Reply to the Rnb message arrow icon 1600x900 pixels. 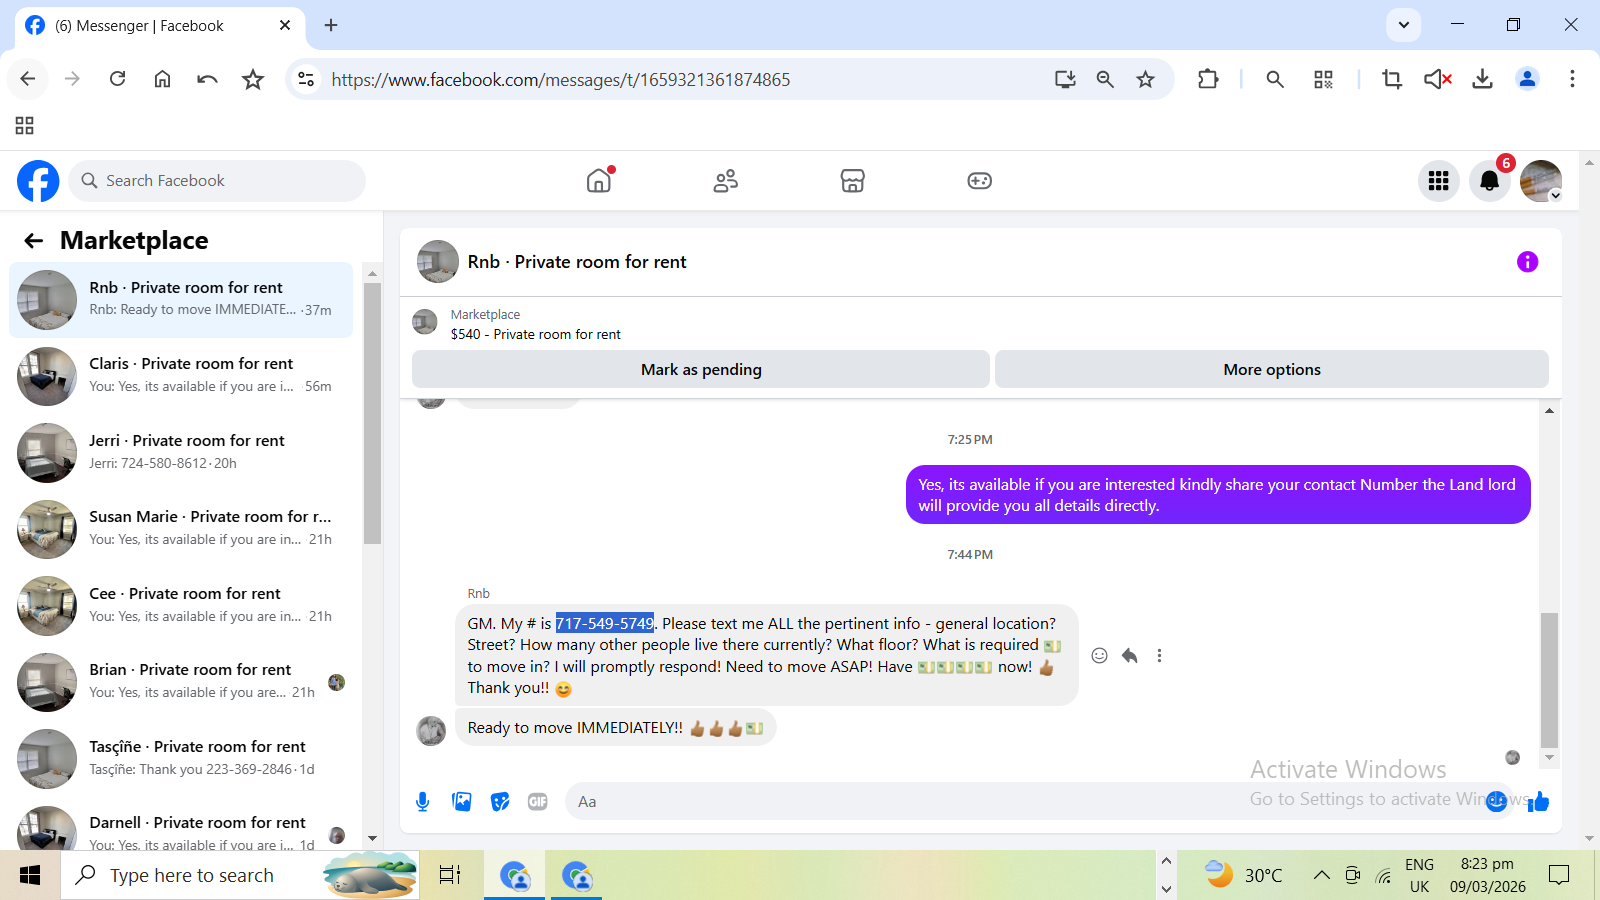click(1129, 656)
